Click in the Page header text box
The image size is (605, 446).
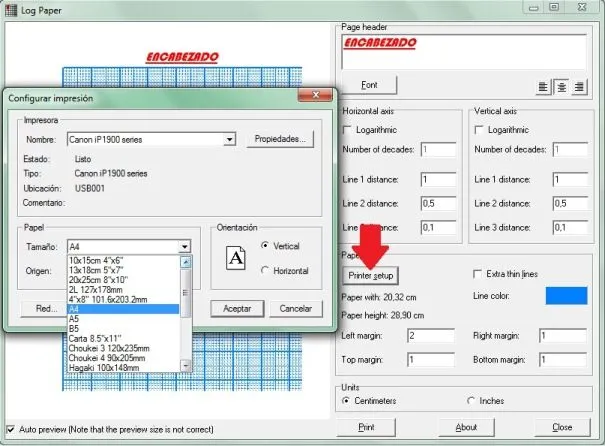[x=464, y=52]
